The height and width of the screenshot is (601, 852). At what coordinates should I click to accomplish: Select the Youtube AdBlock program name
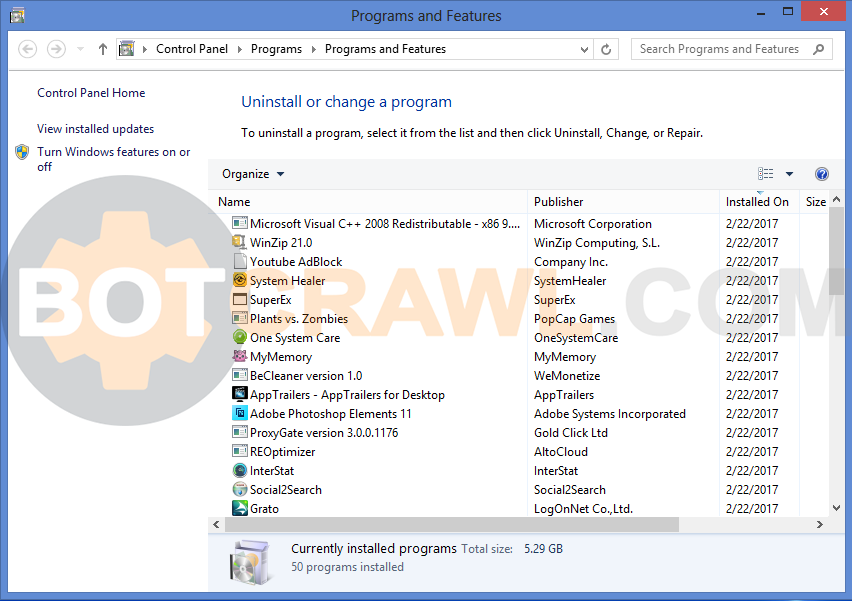pos(296,261)
